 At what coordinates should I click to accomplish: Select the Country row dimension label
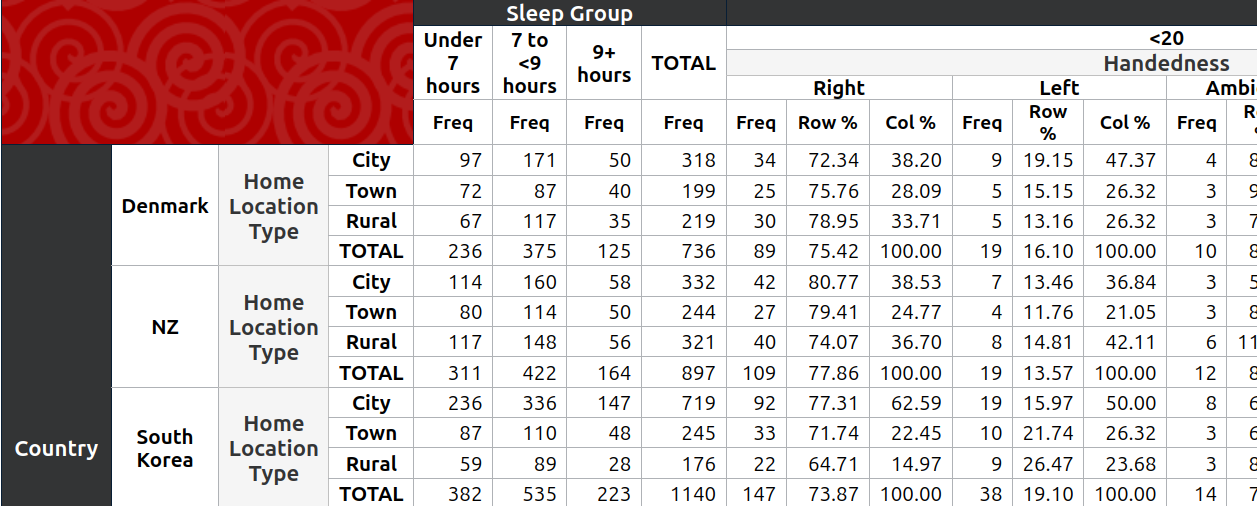56,448
